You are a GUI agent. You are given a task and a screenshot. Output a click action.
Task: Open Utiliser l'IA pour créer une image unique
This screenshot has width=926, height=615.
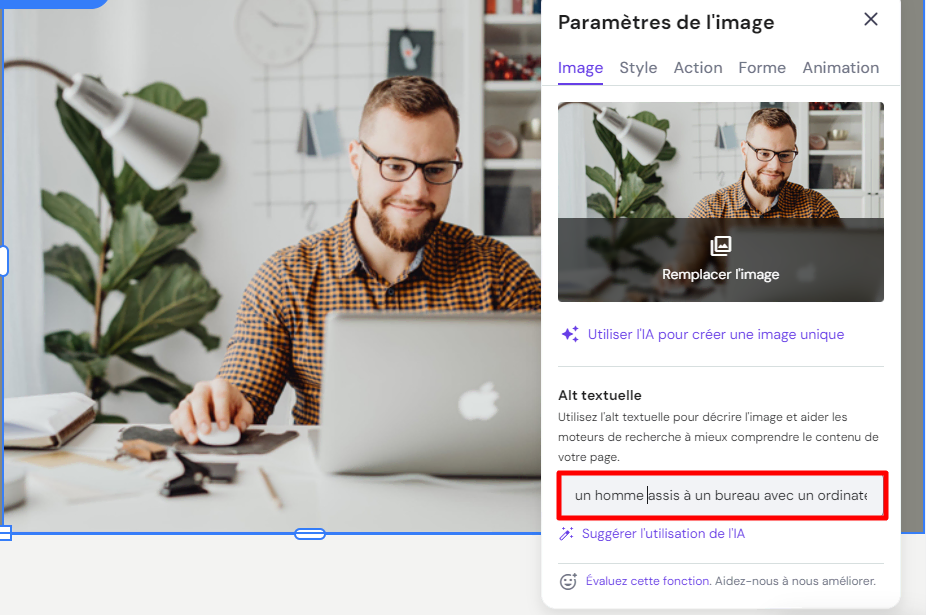[716, 334]
